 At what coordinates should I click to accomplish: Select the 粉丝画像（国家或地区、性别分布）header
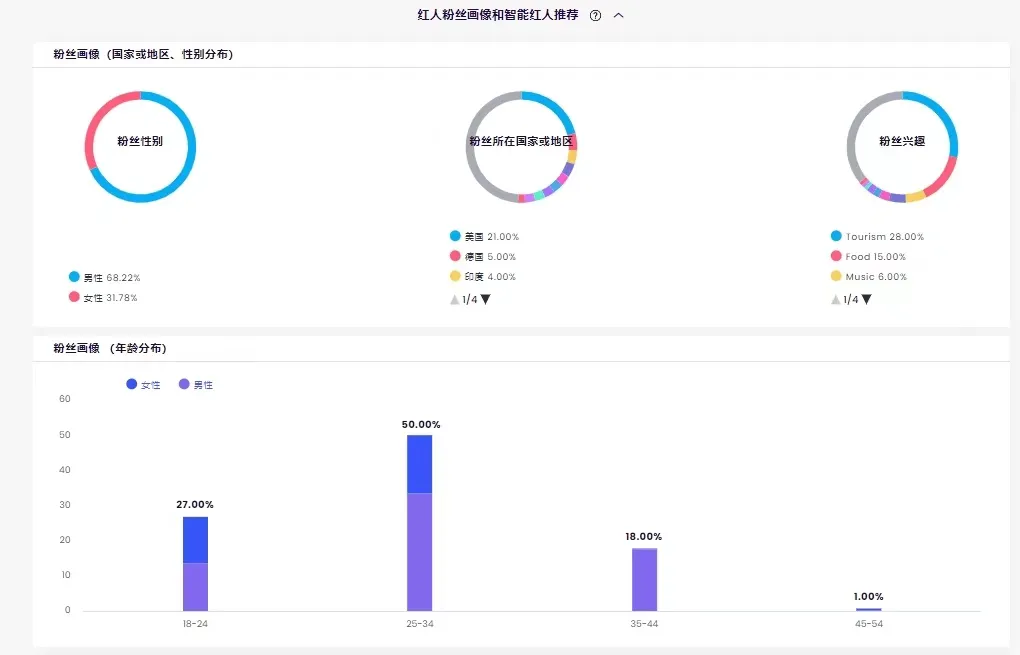pos(140,54)
